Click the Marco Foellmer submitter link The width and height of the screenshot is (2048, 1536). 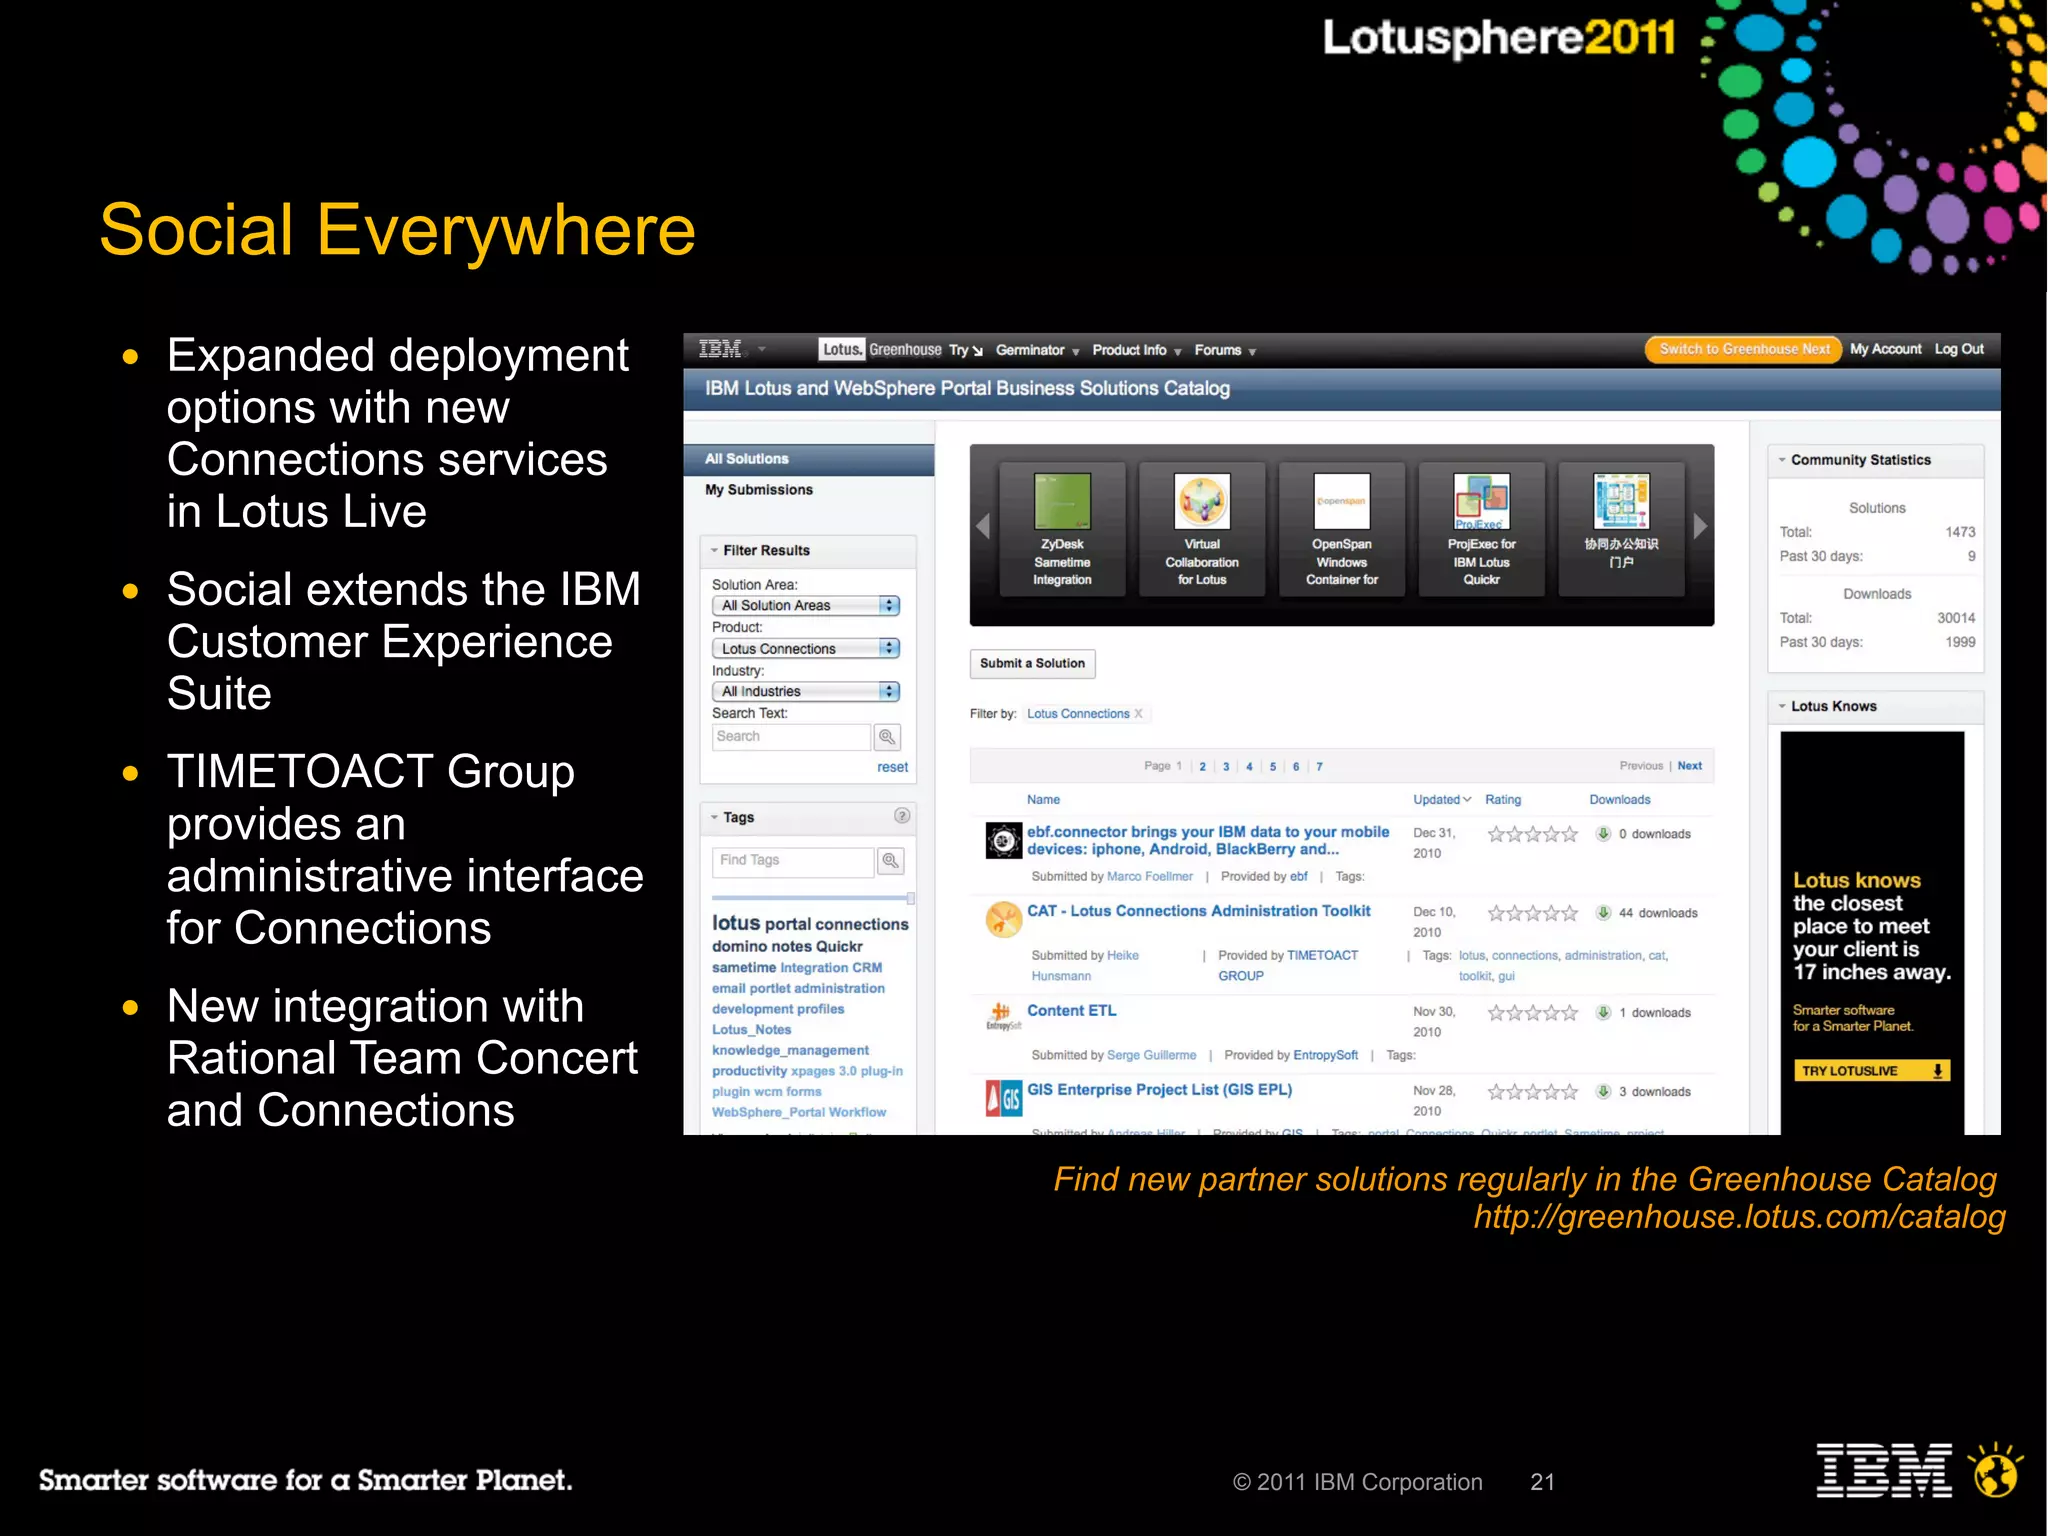pyautogui.click(x=1150, y=877)
